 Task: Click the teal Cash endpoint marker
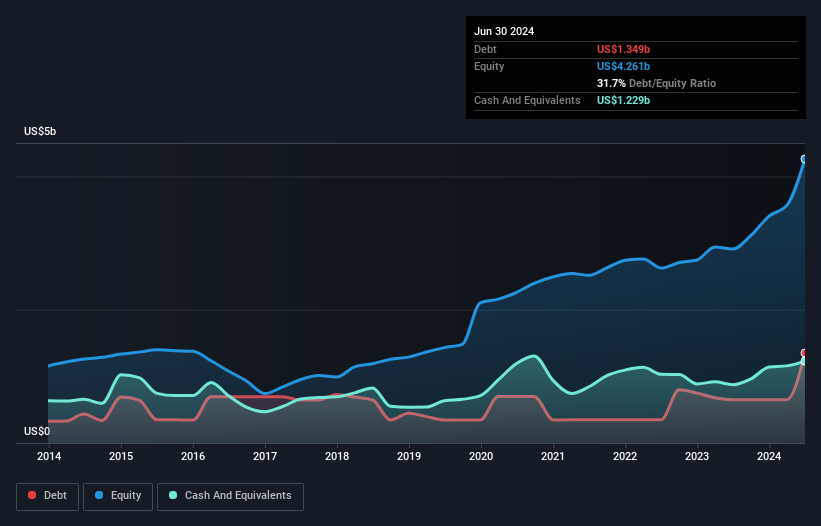(805, 361)
